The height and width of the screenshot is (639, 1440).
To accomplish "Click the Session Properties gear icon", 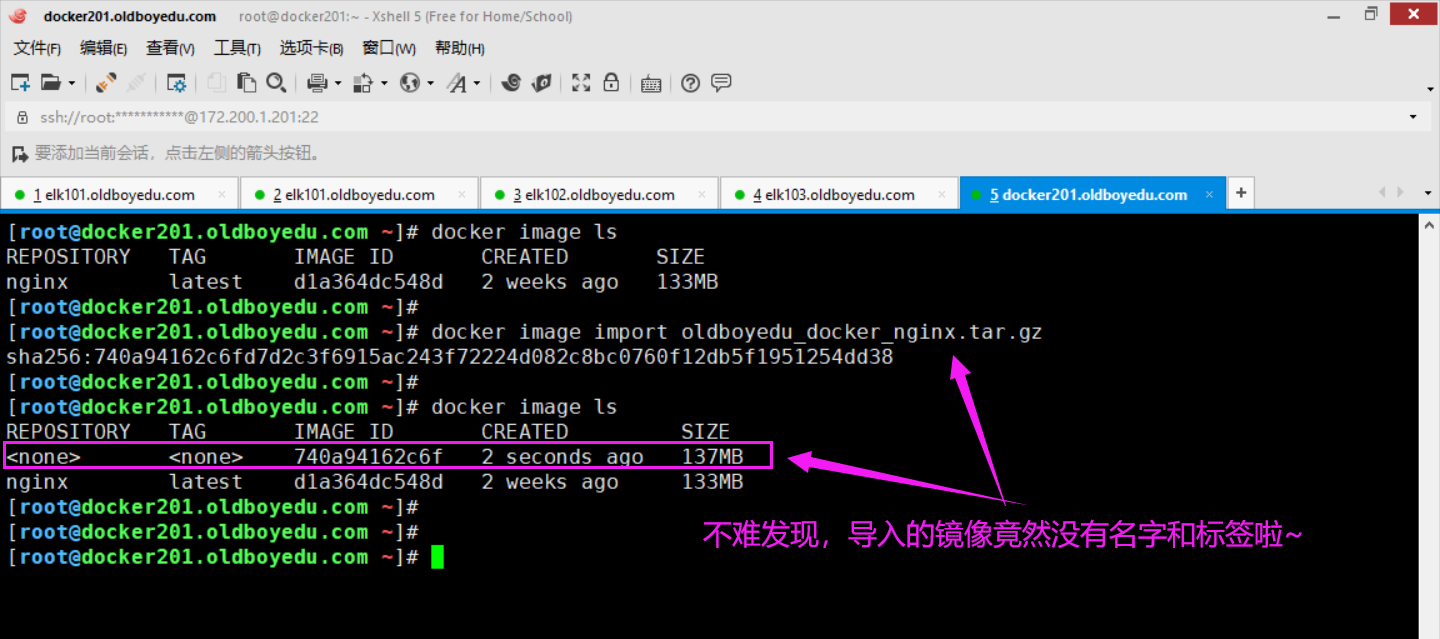I will click(177, 83).
